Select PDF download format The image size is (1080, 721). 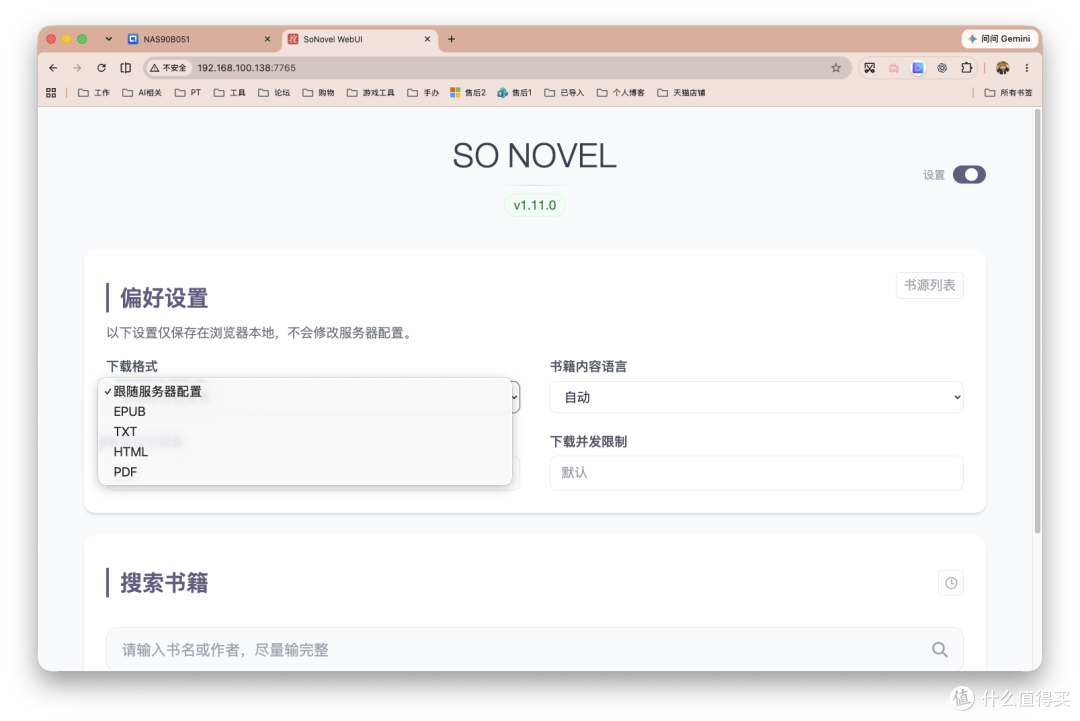(x=304, y=472)
